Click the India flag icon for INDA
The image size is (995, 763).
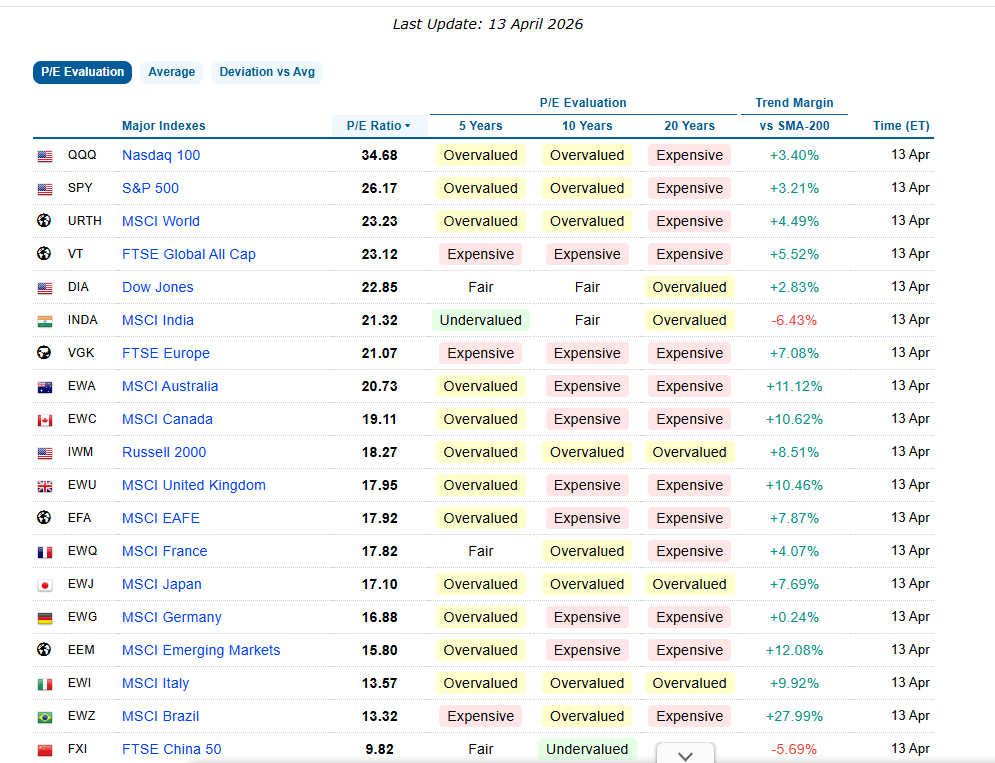pyautogui.click(x=44, y=321)
